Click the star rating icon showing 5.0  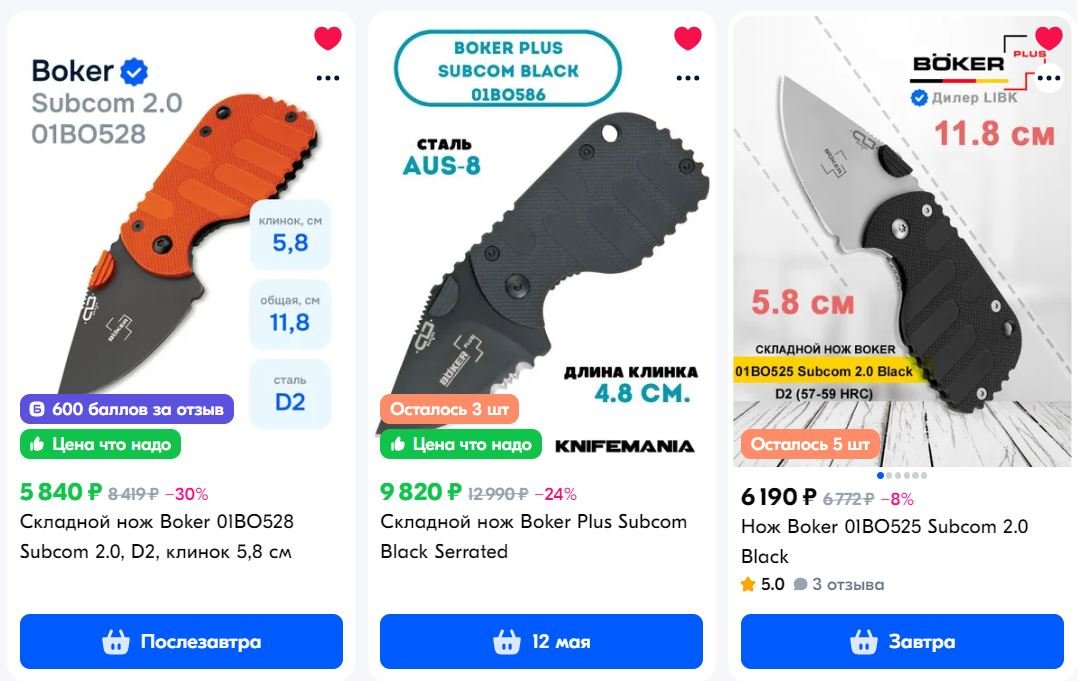pyautogui.click(x=748, y=585)
